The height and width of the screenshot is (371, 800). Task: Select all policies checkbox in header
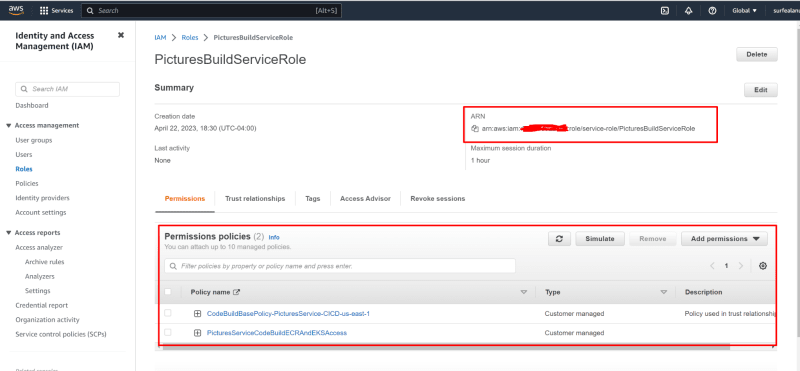pyautogui.click(x=168, y=292)
